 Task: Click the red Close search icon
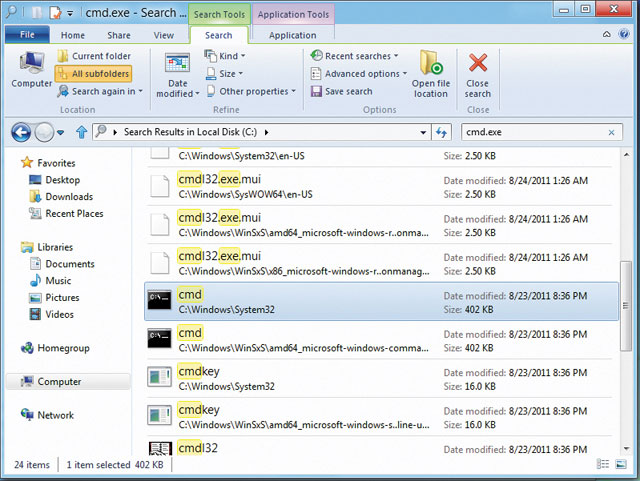pos(478,63)
